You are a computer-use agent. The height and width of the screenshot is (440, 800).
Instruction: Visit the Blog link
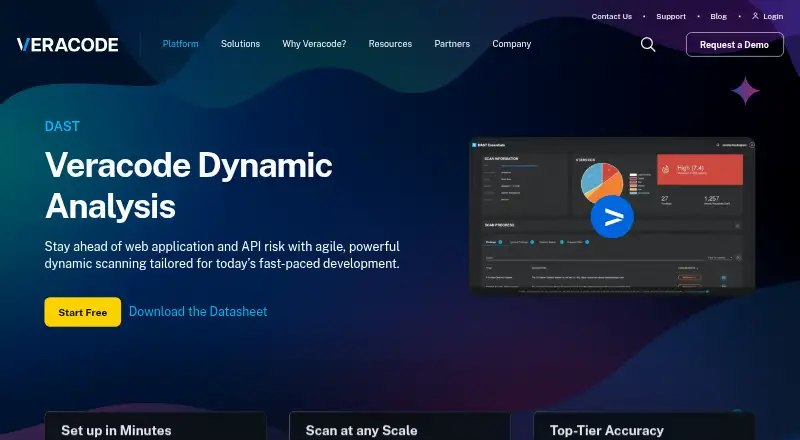coord(718,16)
